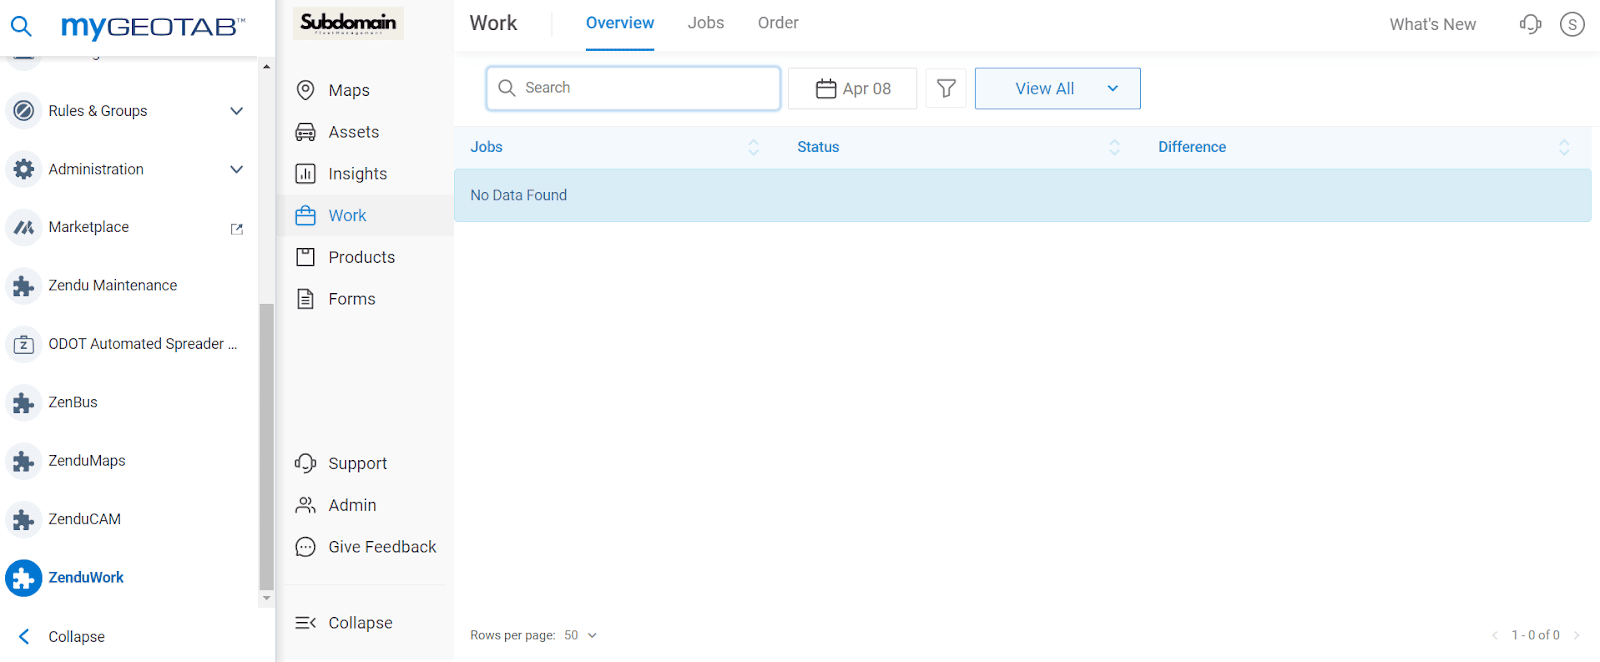
Task: Open the user profile avatar S
Action: (1572, 24)
